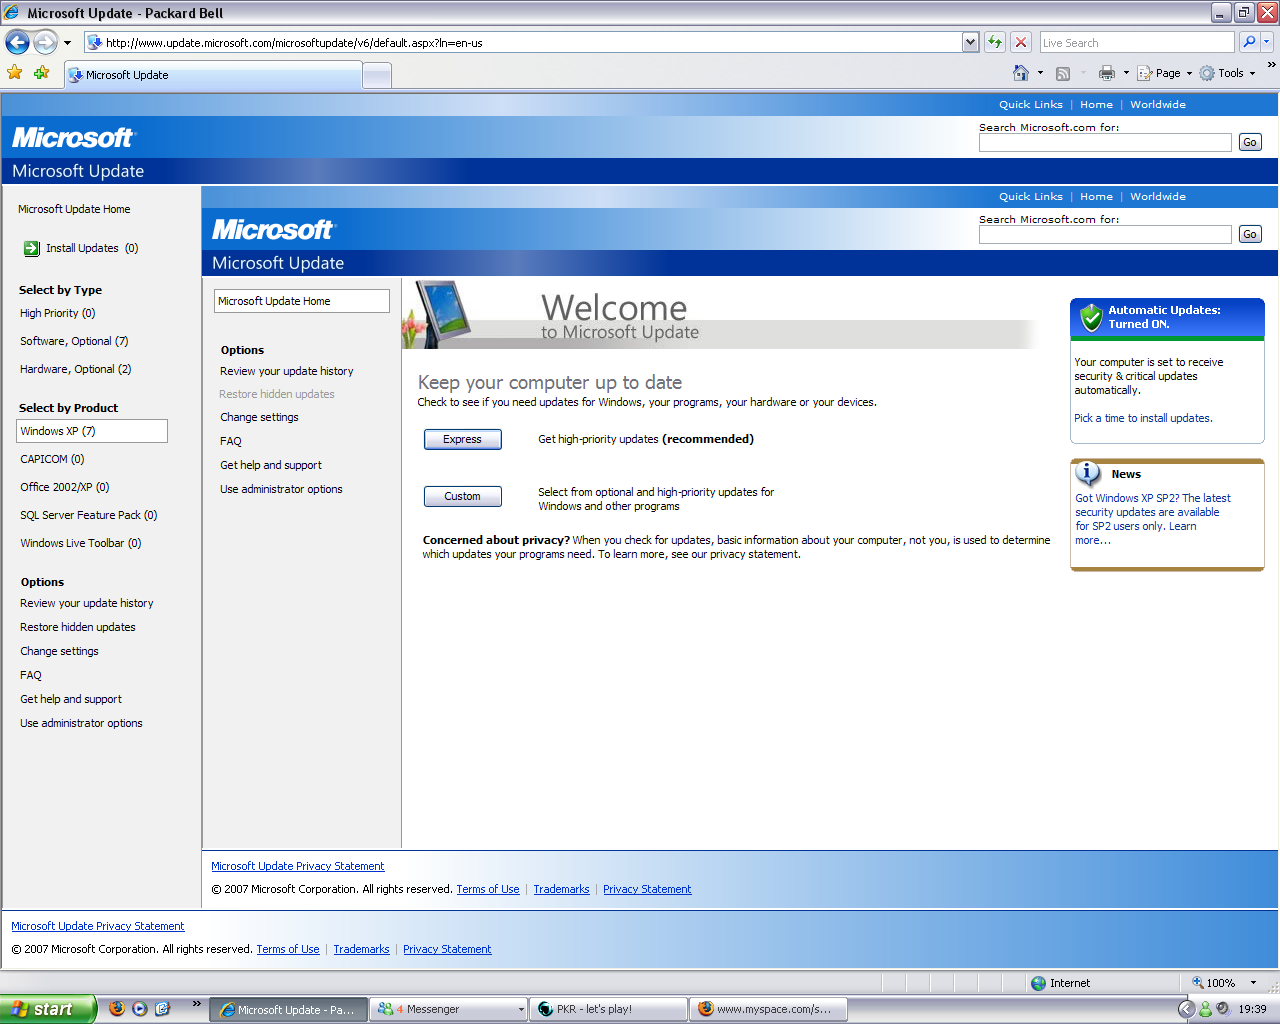The width and height of the screenshot is (1280, 1024).
Task: Select Software, Optional (7) updates
Action: point(74,341)
